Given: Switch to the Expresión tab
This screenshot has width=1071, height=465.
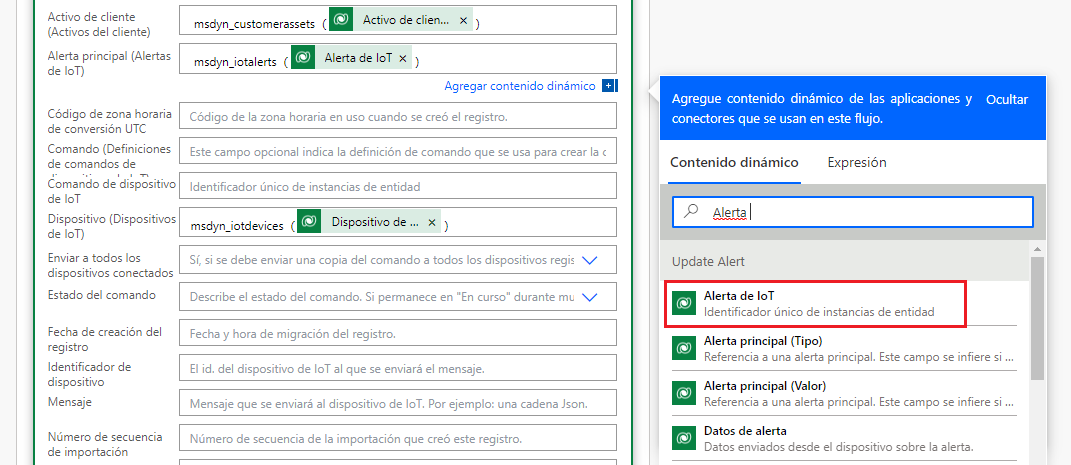Looking at the screenshot, I should coord(857,163).
